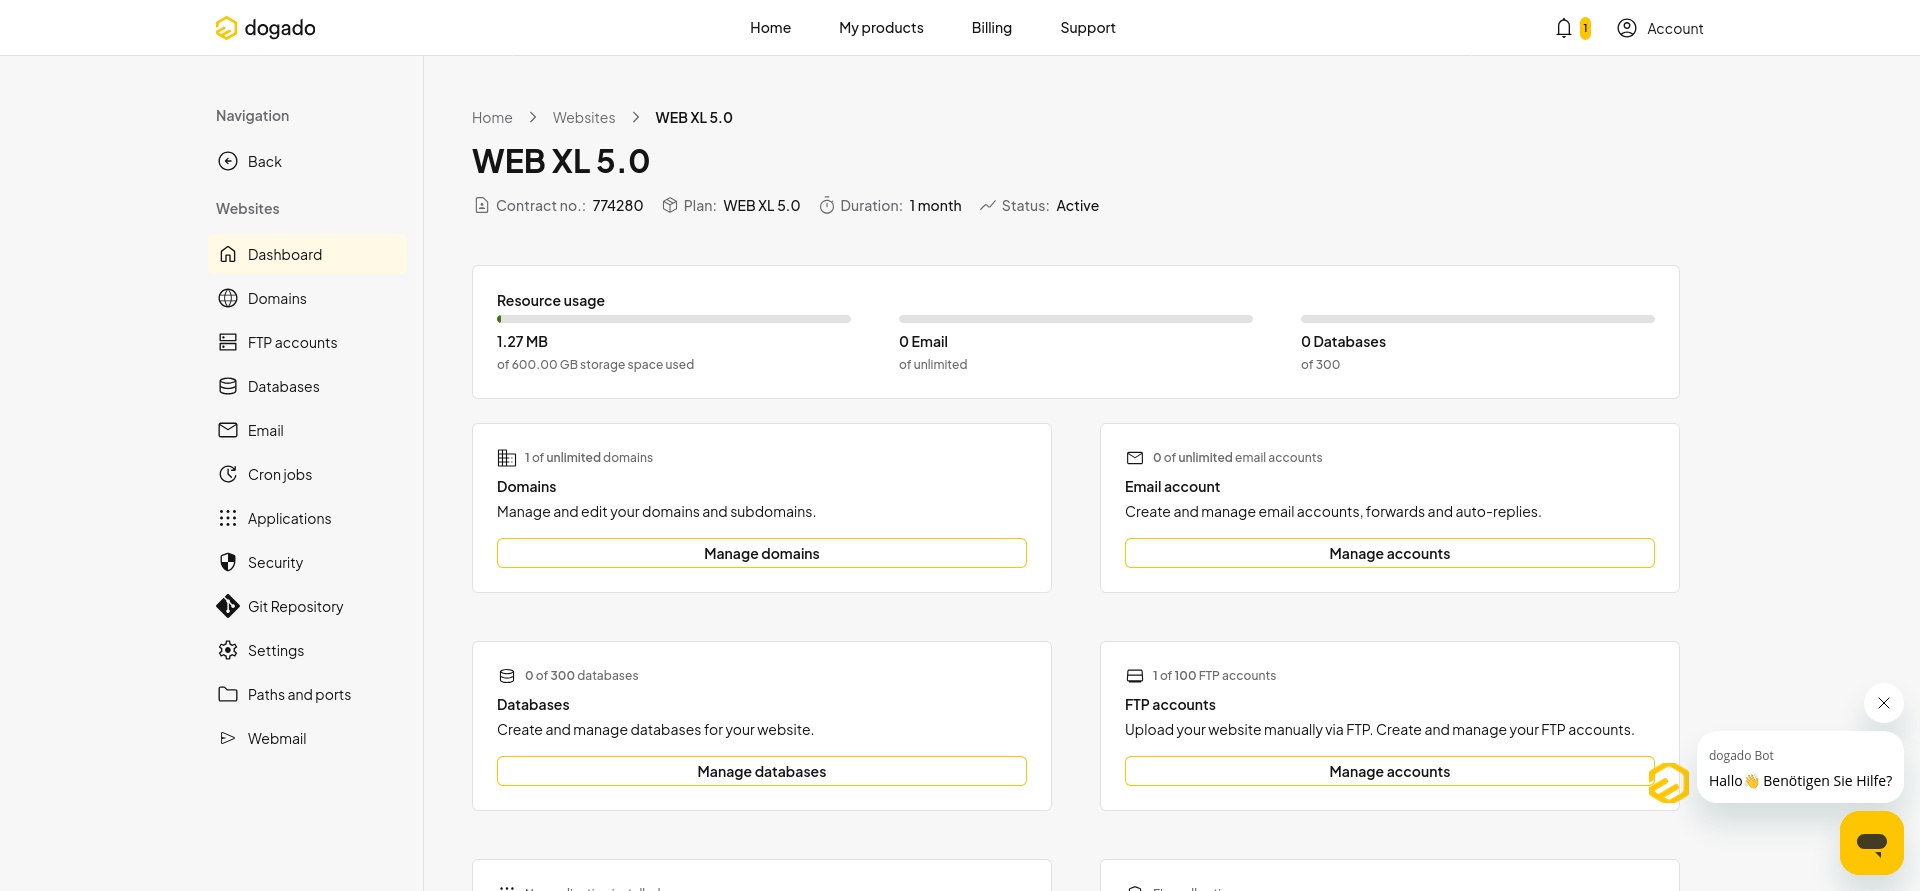Click the Email usage progress bar

pyautogui.click(x=1076, y=319)
